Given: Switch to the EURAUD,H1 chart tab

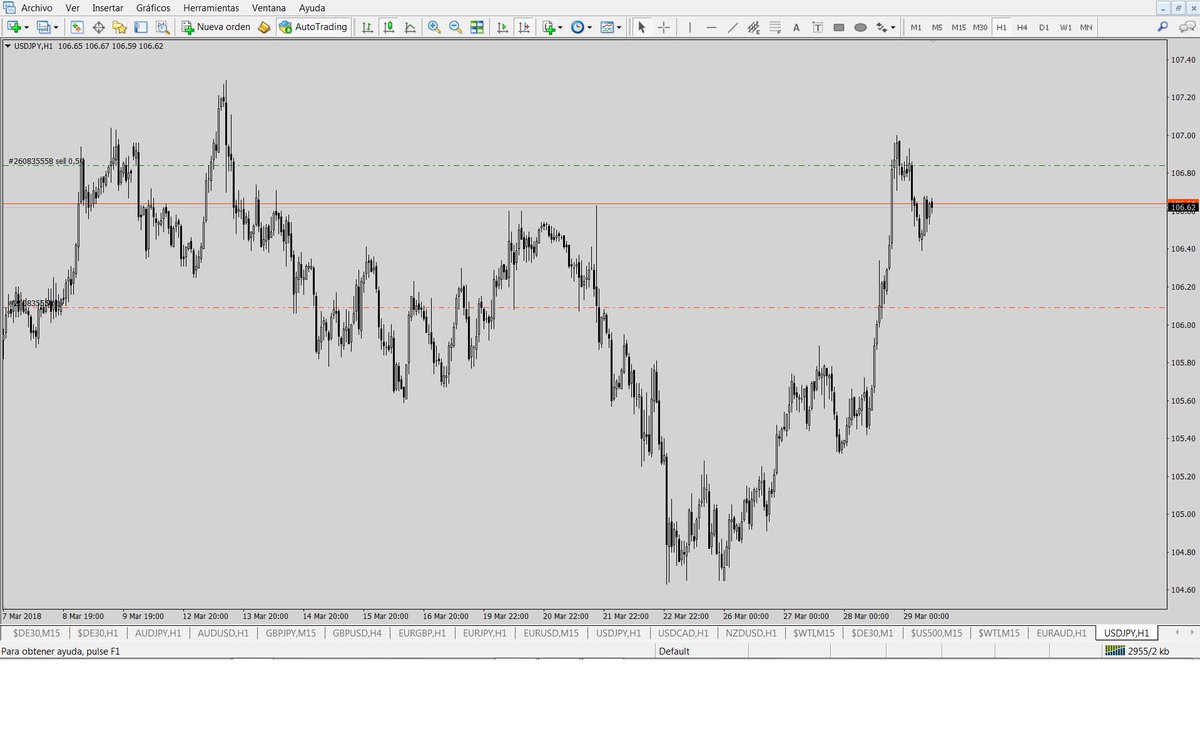Looking at the screenshot, I should [1061, 633].
